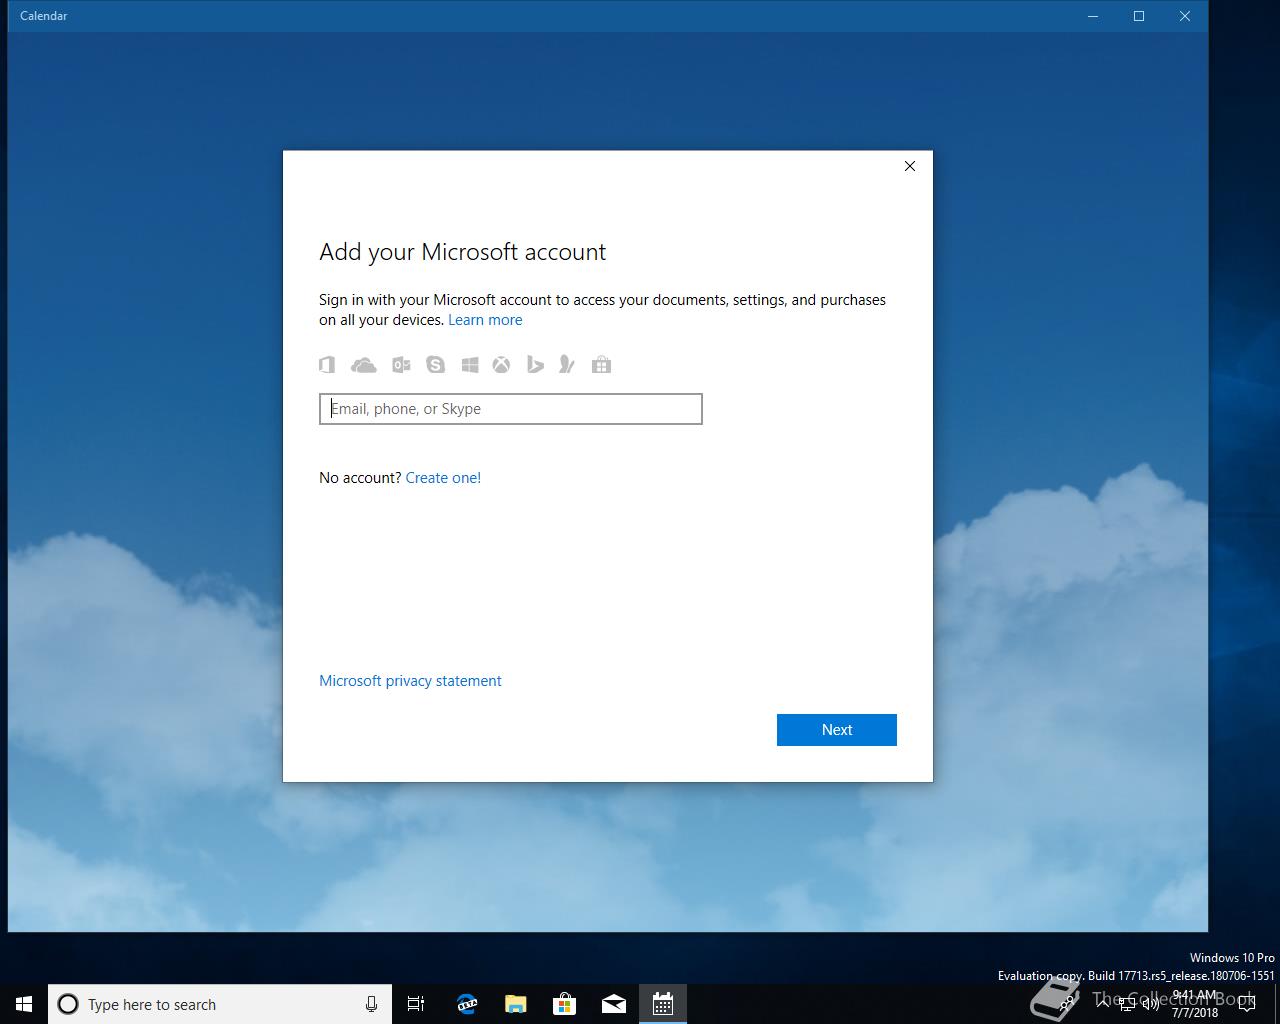The image size is (1280, 1024).
Task: Close the Add your Microsoft account dialog
Action: pos(910,166)
